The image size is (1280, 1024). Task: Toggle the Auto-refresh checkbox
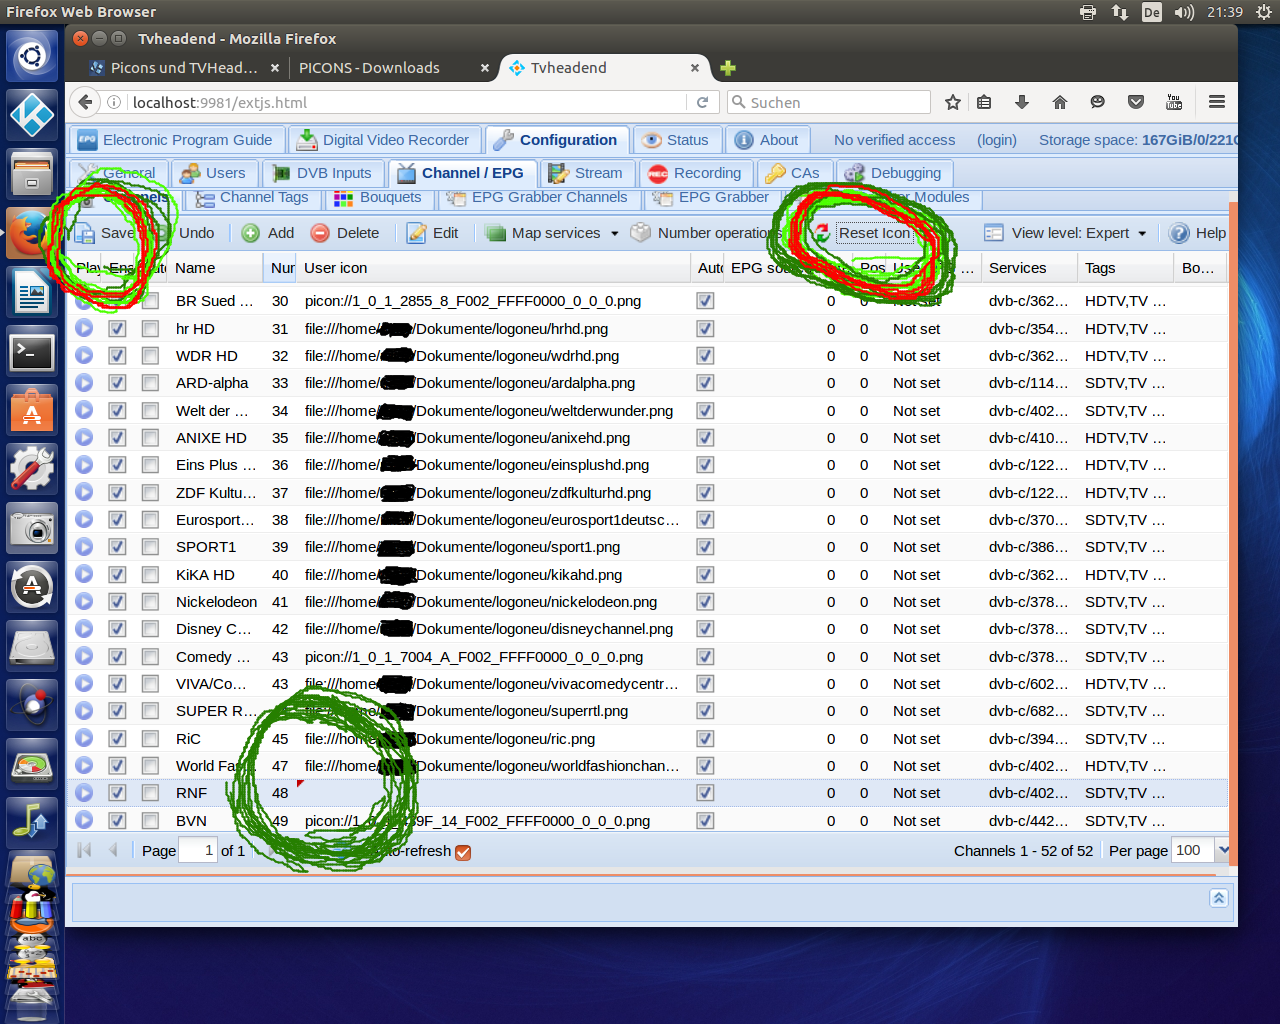463,852
